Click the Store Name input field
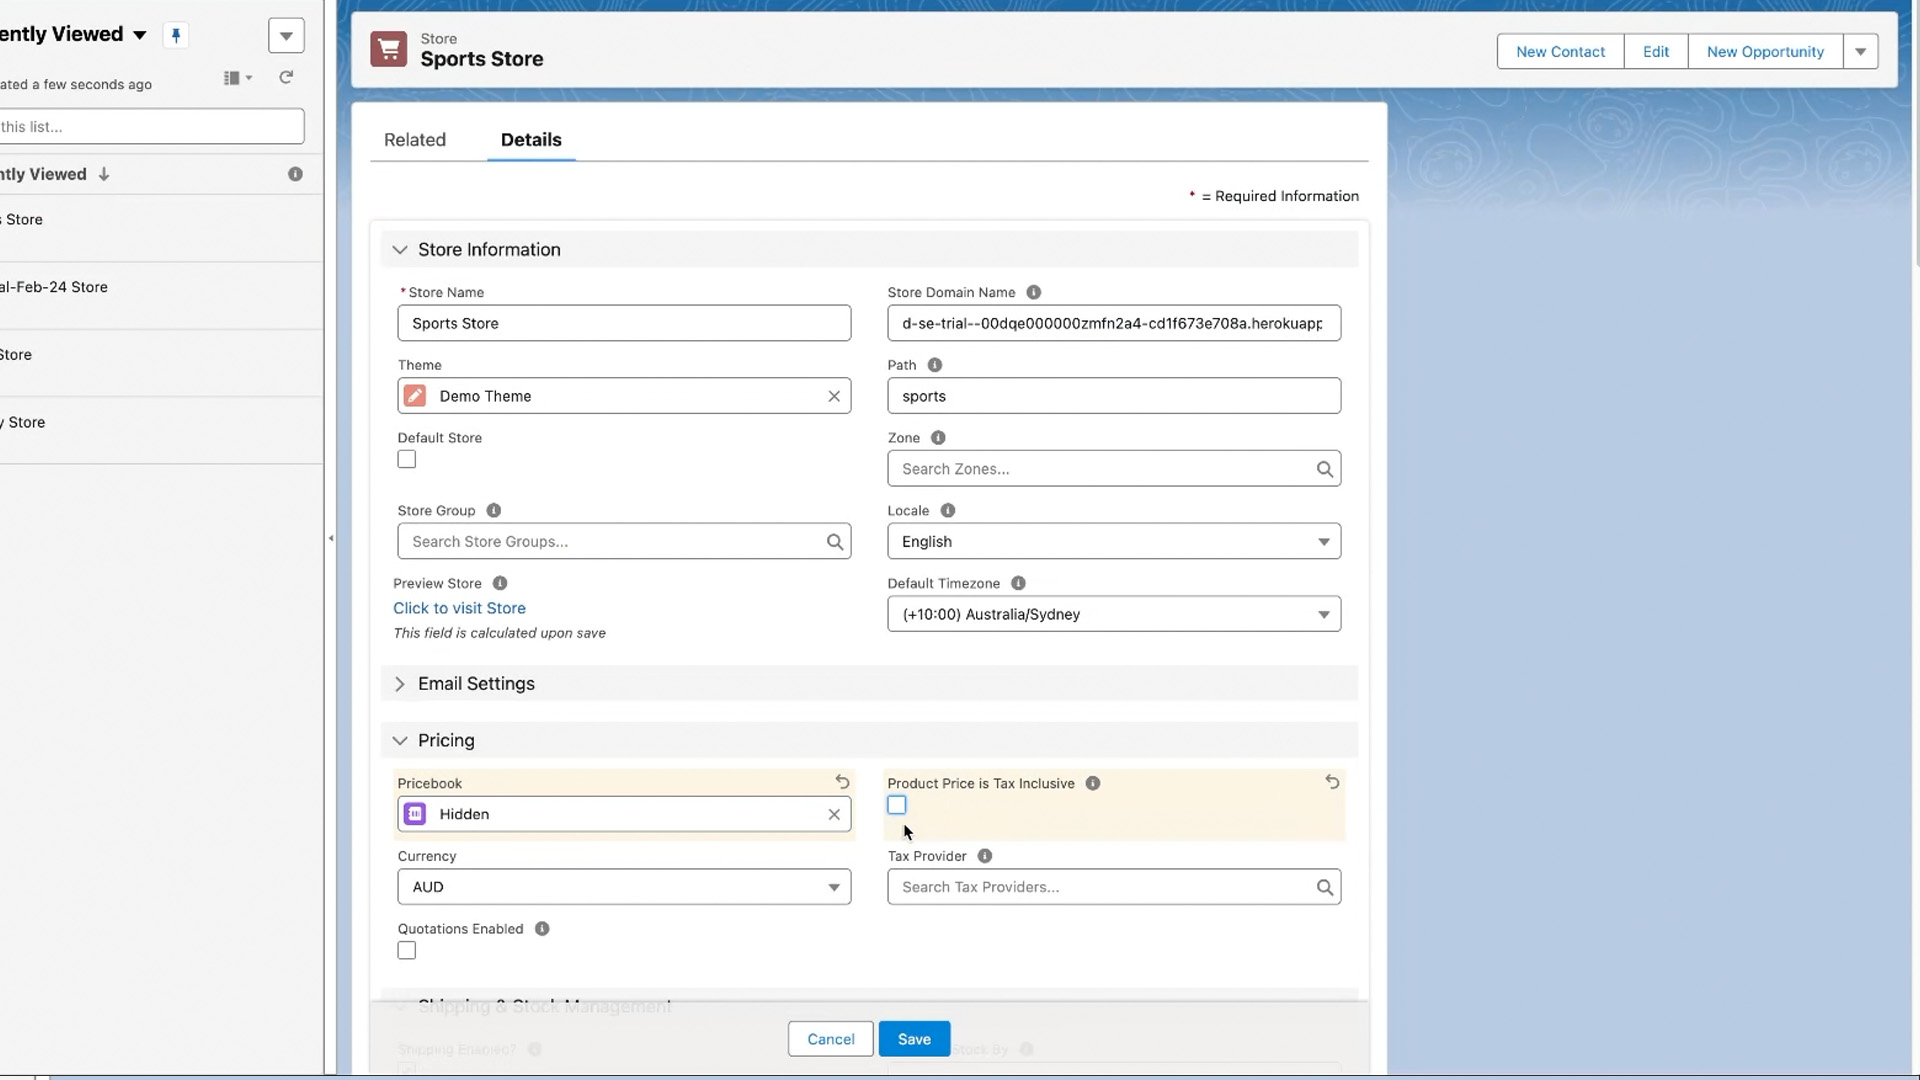 pos(624,323)
